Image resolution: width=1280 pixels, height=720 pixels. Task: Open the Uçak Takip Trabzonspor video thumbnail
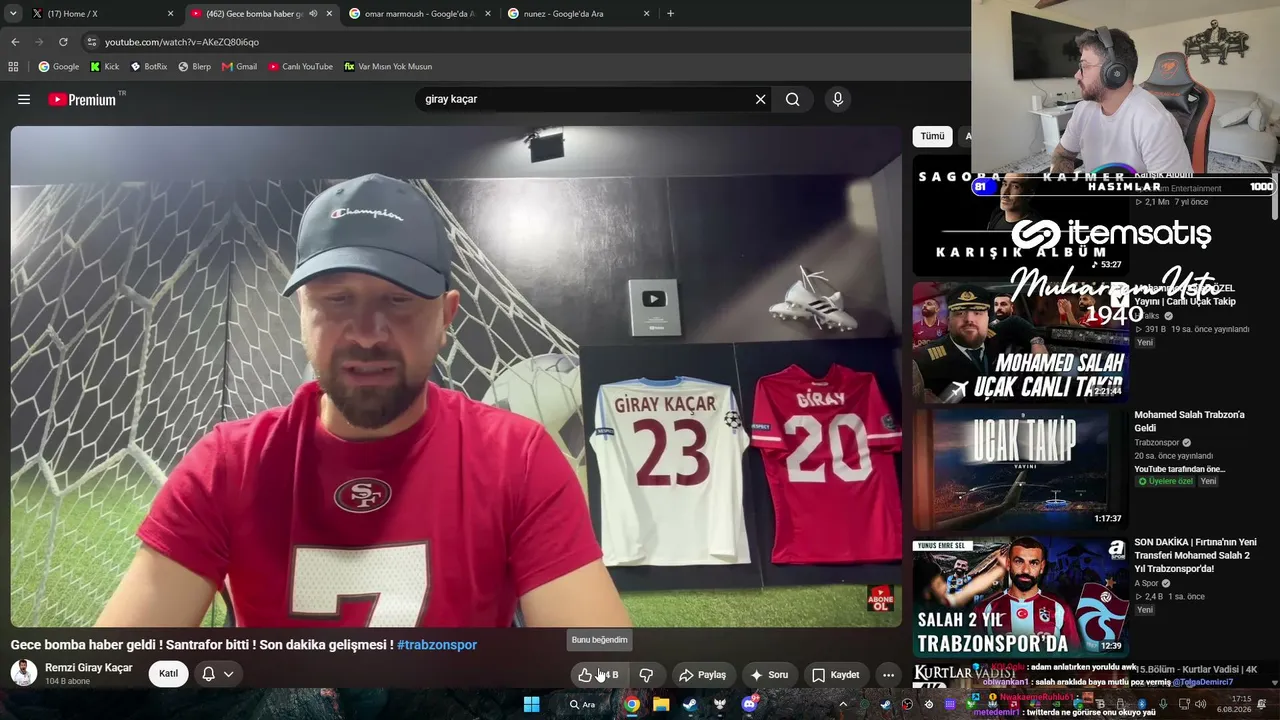pos(1020,470)
